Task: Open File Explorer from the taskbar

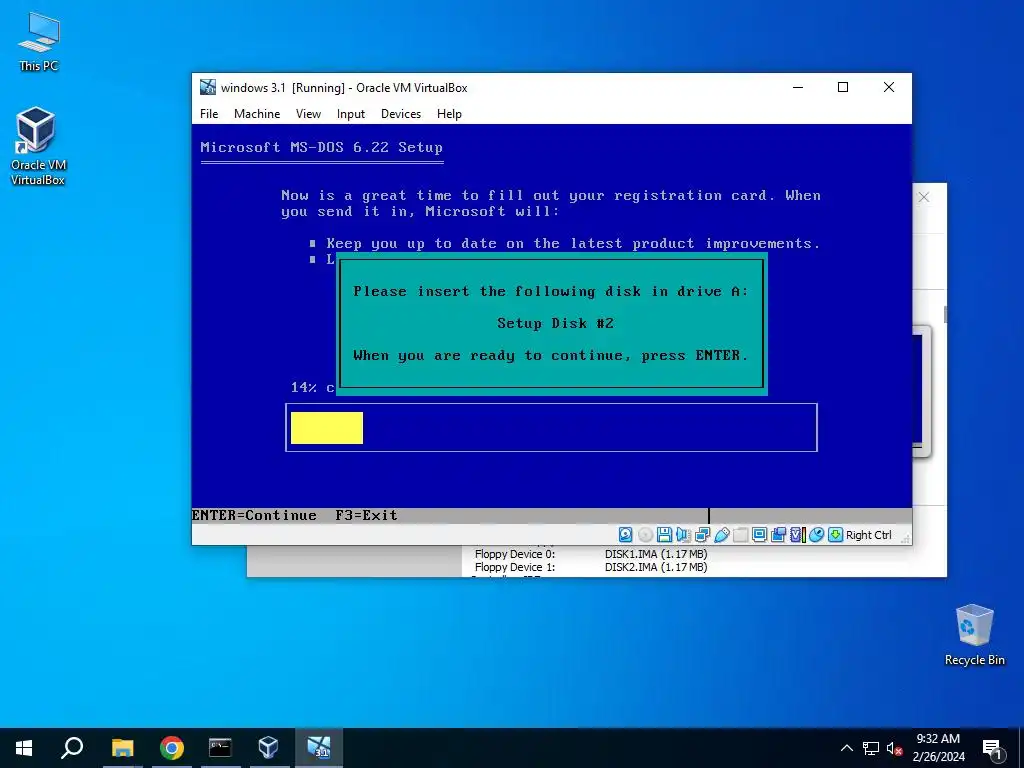Action: [122, 748]
